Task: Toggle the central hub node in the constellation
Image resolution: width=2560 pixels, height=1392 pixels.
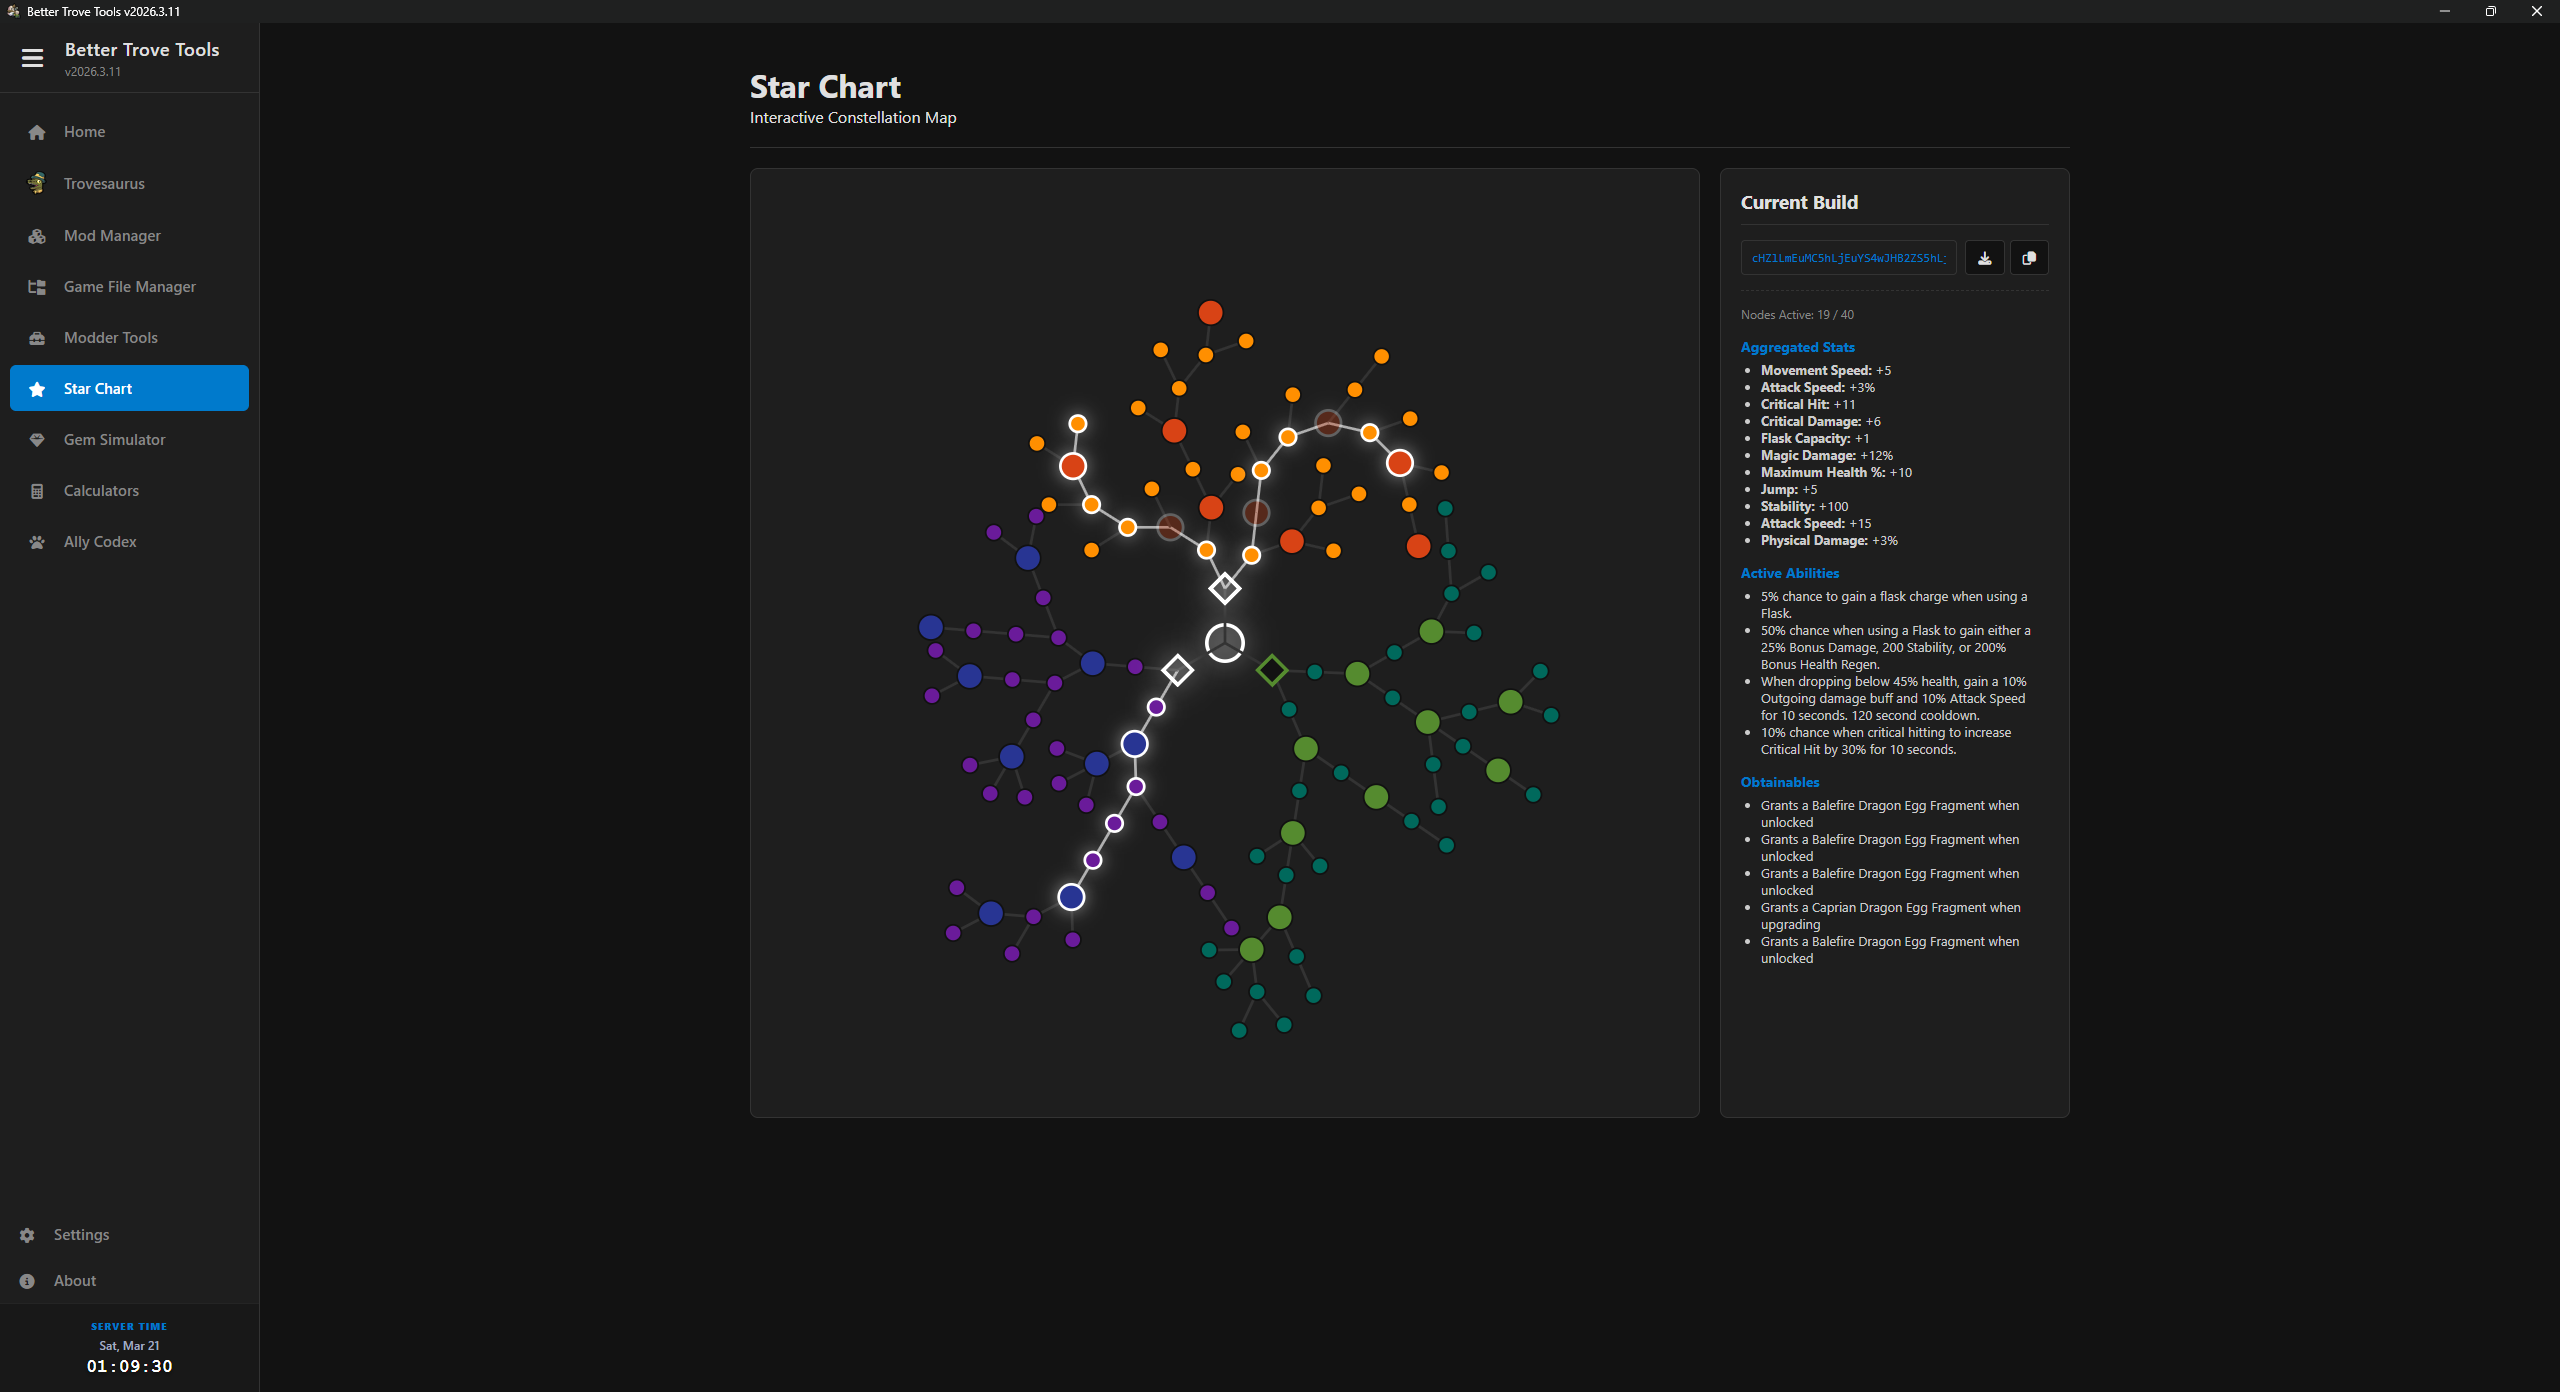Action: (x=1224, y=643)
